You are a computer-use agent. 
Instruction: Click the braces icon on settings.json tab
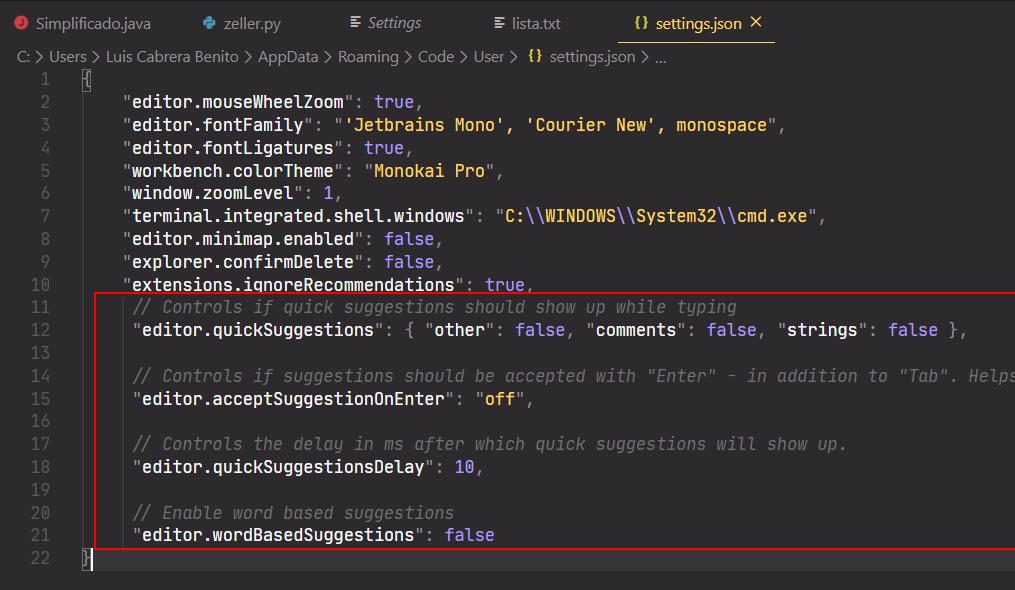pos(641,23)
